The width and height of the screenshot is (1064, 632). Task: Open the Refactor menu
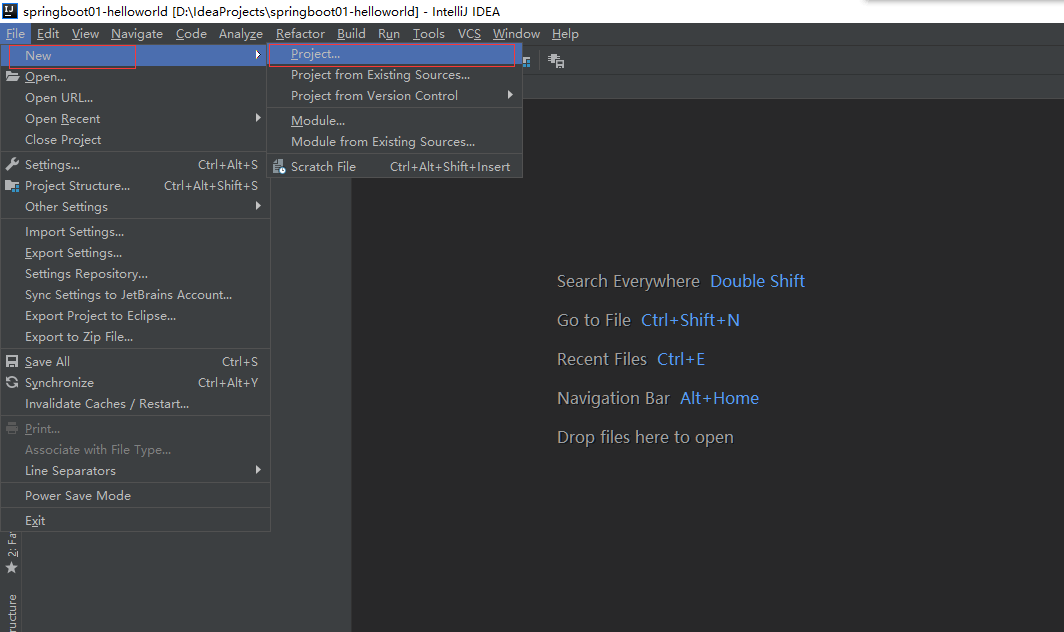[x=301, y=34]
